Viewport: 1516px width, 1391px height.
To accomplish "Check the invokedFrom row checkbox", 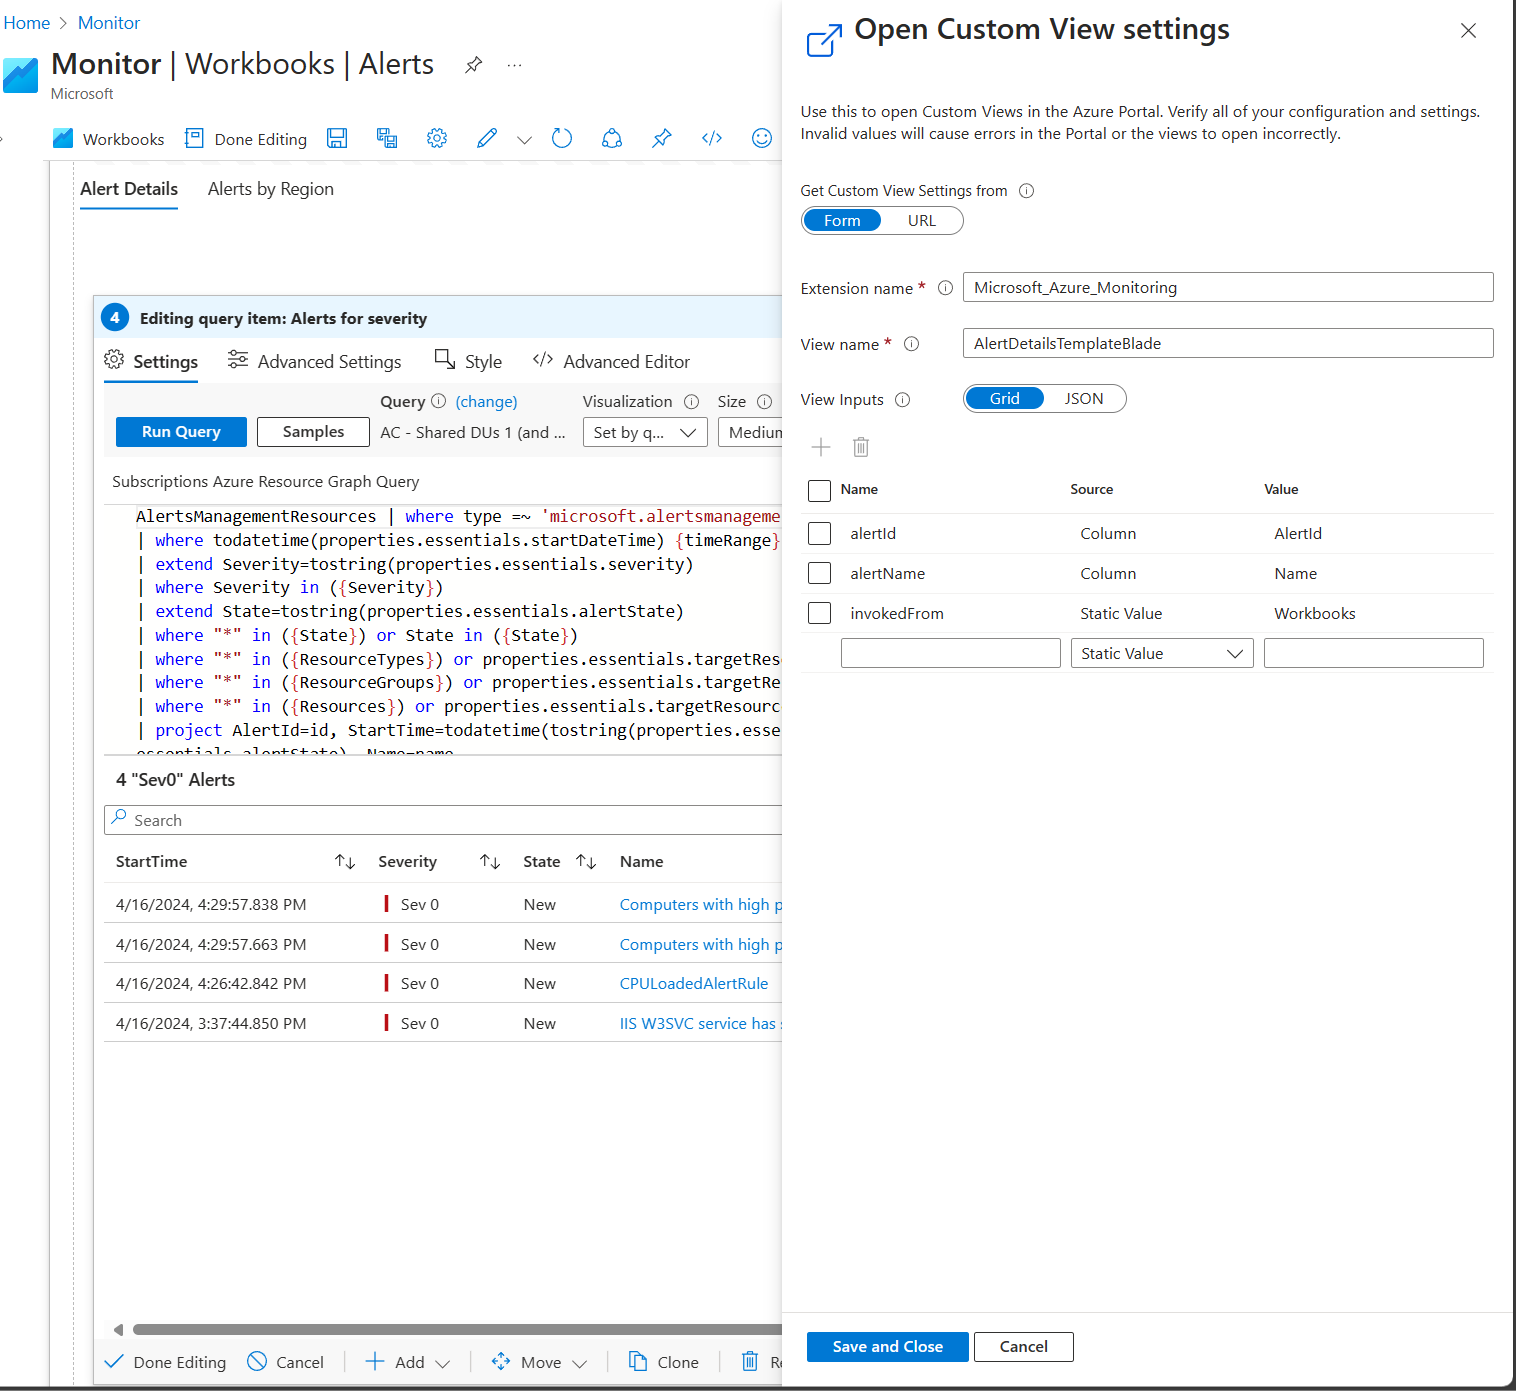I will 819,613.
